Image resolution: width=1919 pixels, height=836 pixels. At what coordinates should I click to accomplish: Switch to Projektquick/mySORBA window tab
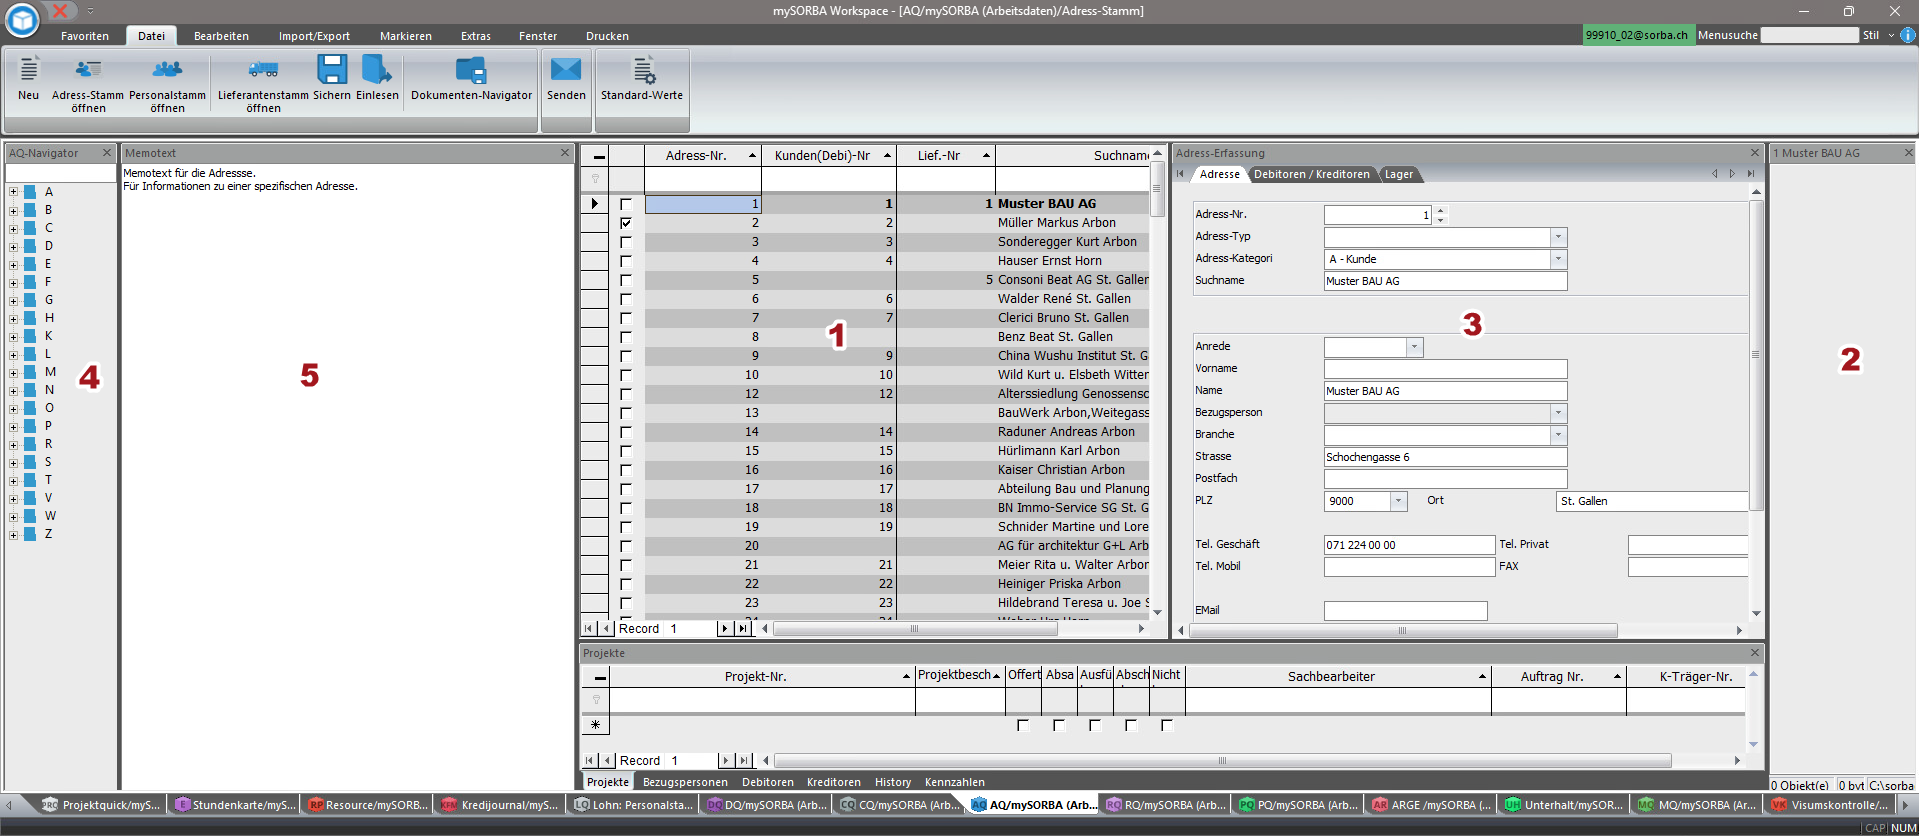[101, 805]
